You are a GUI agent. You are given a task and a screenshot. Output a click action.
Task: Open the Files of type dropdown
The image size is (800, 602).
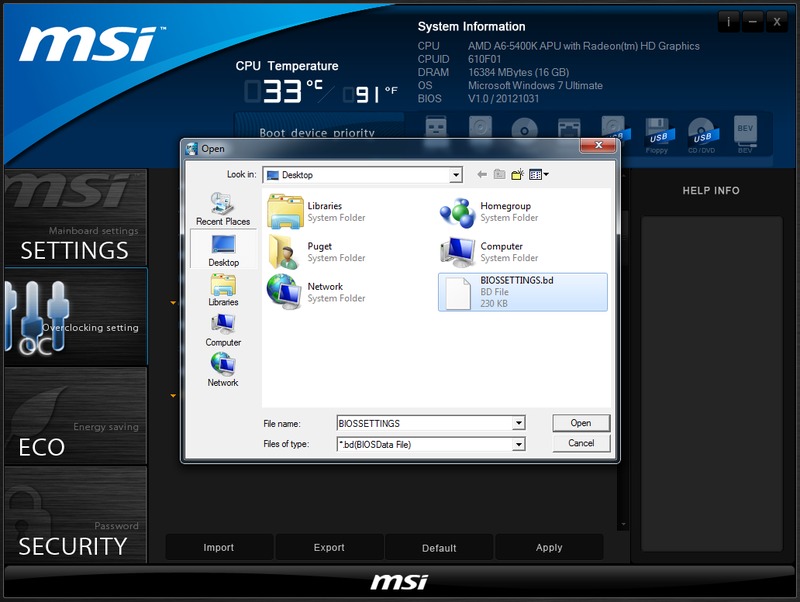[518, 444]
